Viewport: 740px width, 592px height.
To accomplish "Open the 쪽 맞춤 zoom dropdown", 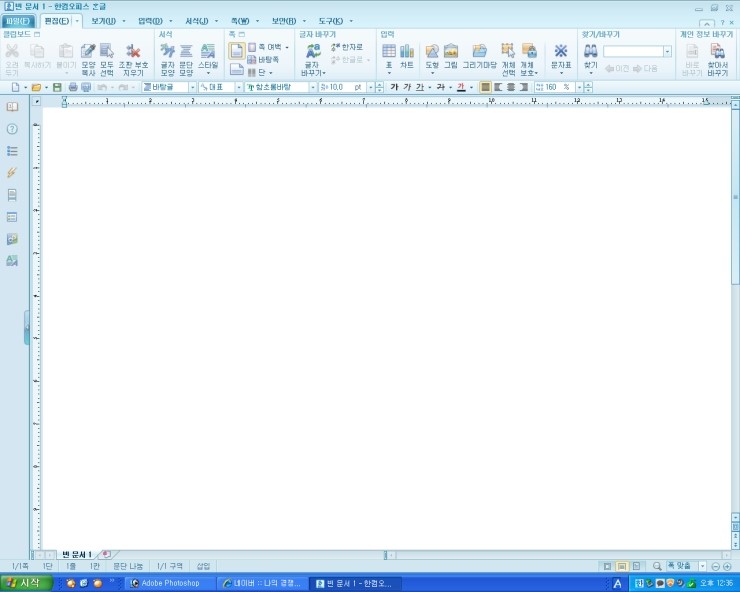I will coord(702,566).
